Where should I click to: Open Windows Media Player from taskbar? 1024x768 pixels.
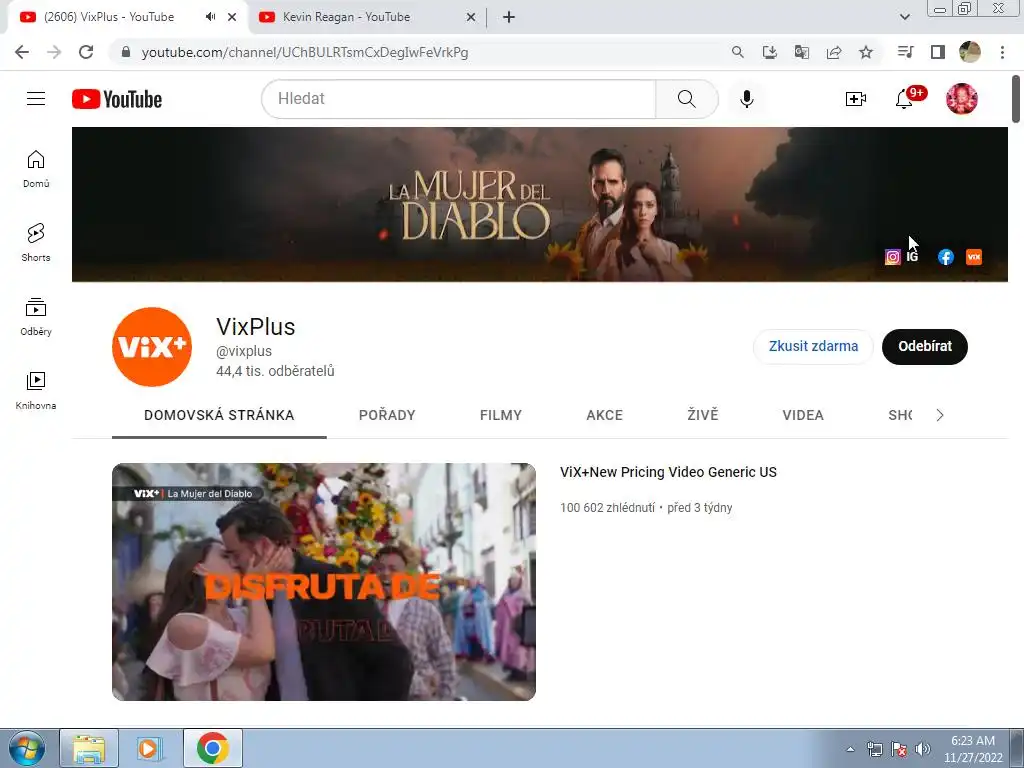pyautogui.click(x=150, y=748)
